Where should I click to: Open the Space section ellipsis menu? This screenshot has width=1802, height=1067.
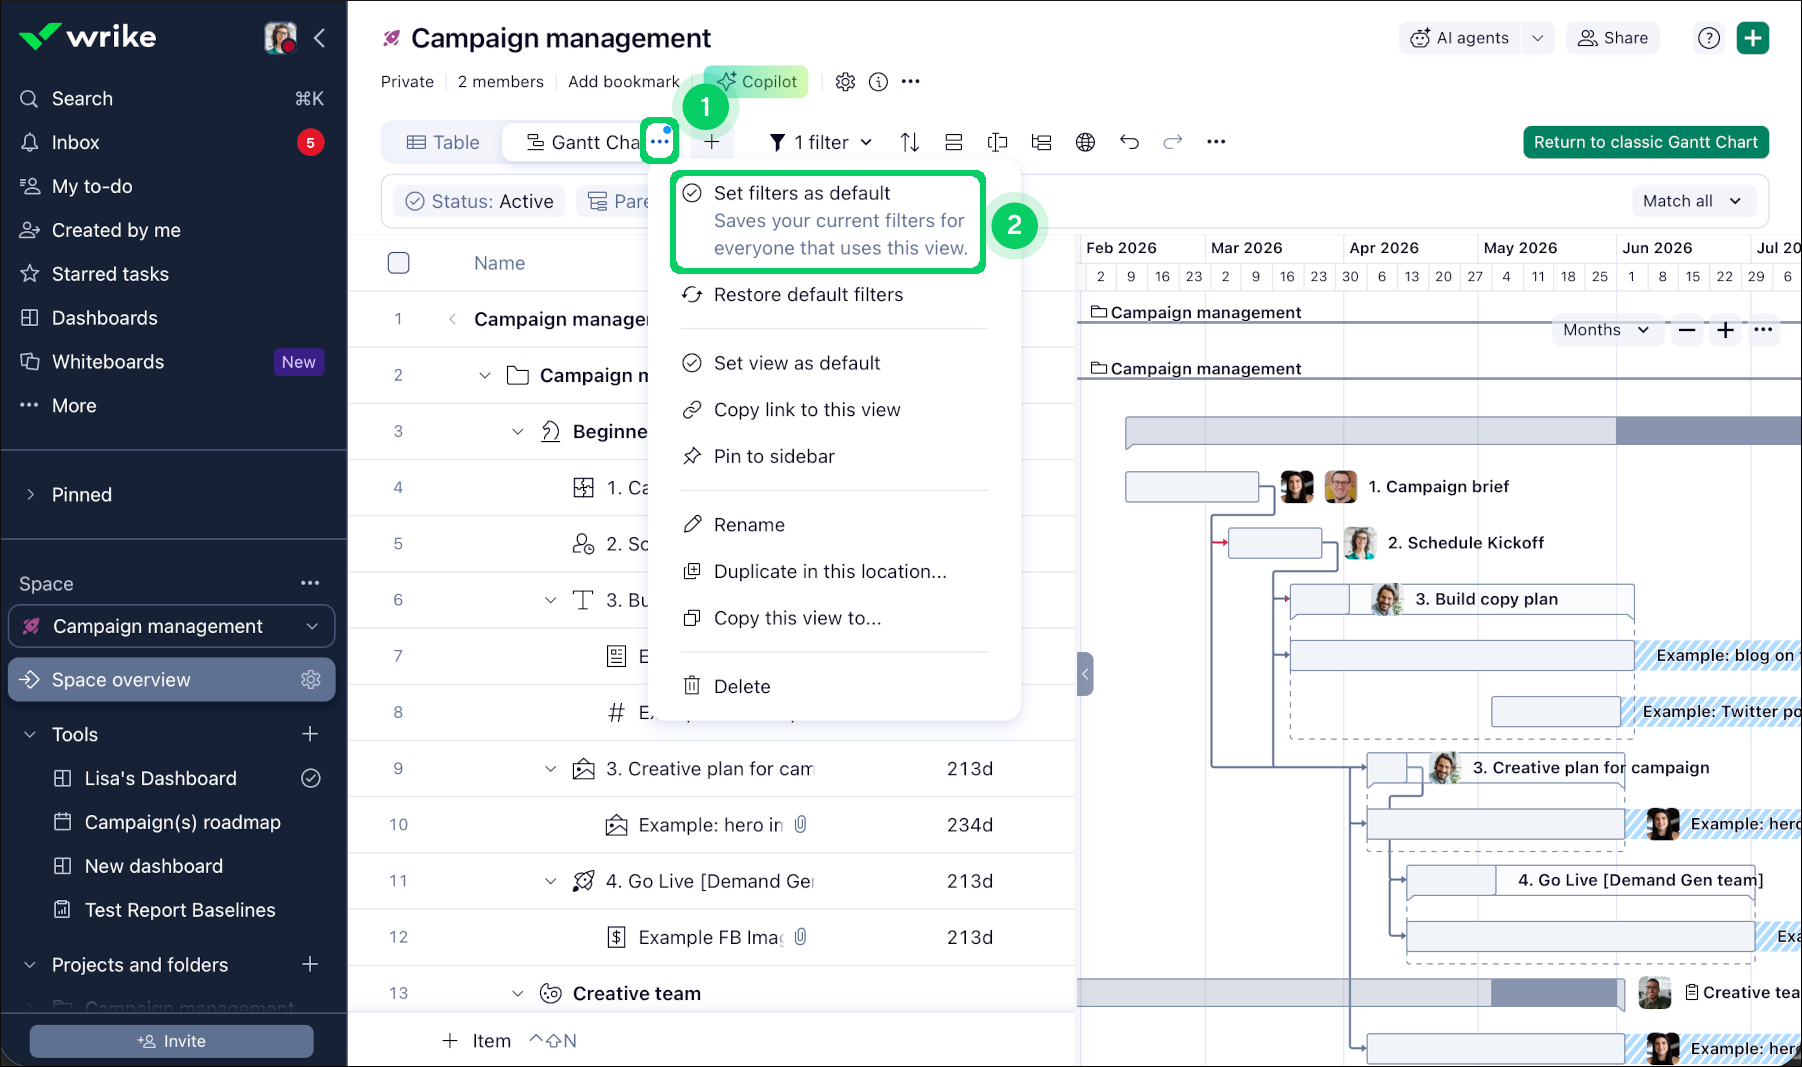click(x=310, y=583)
